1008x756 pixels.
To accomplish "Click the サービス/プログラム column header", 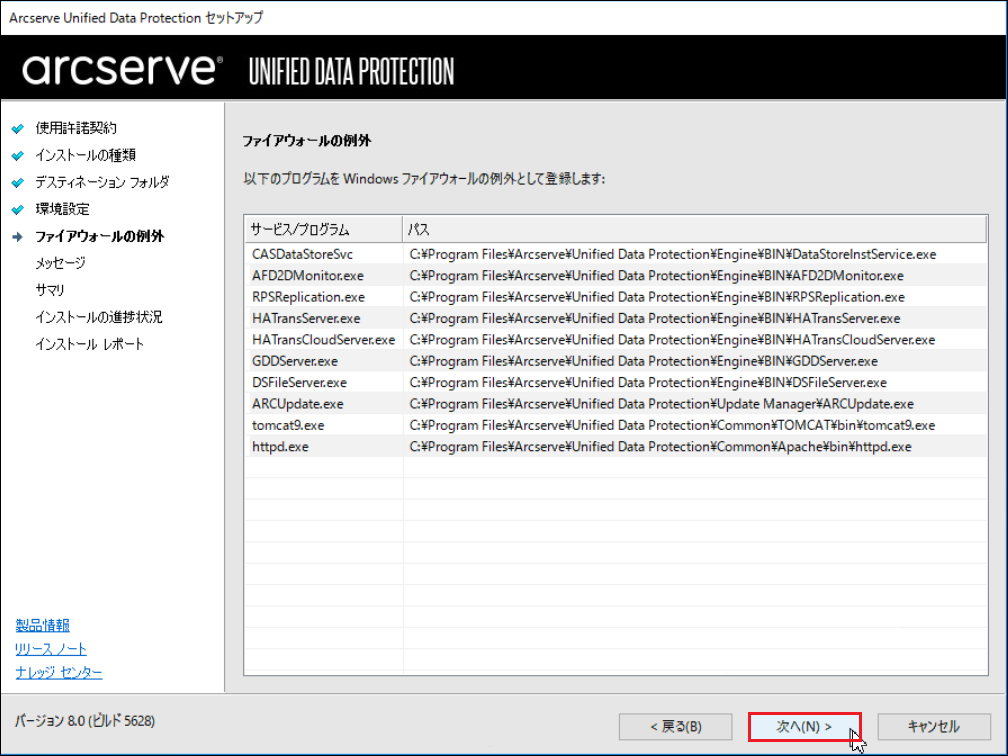I will (324, 230).
